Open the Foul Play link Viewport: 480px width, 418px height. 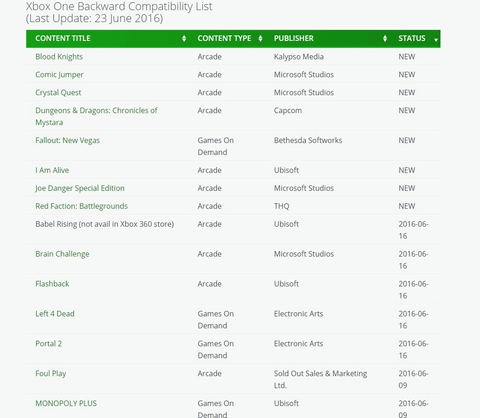tap(51, 374)
